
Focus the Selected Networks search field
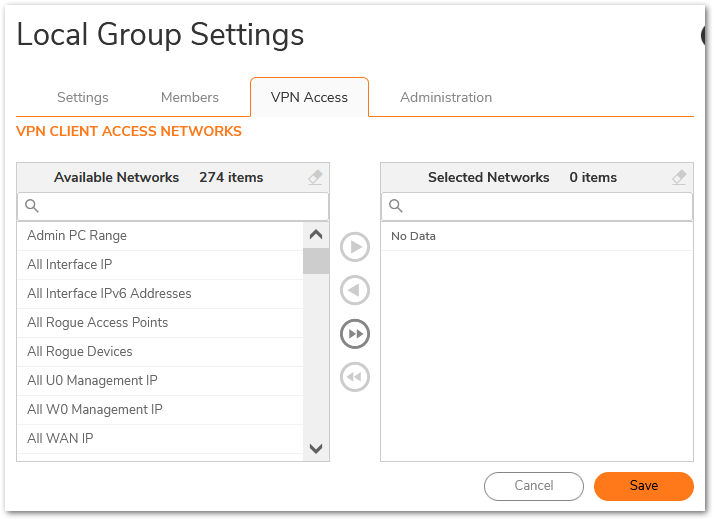tap(545, 207)
